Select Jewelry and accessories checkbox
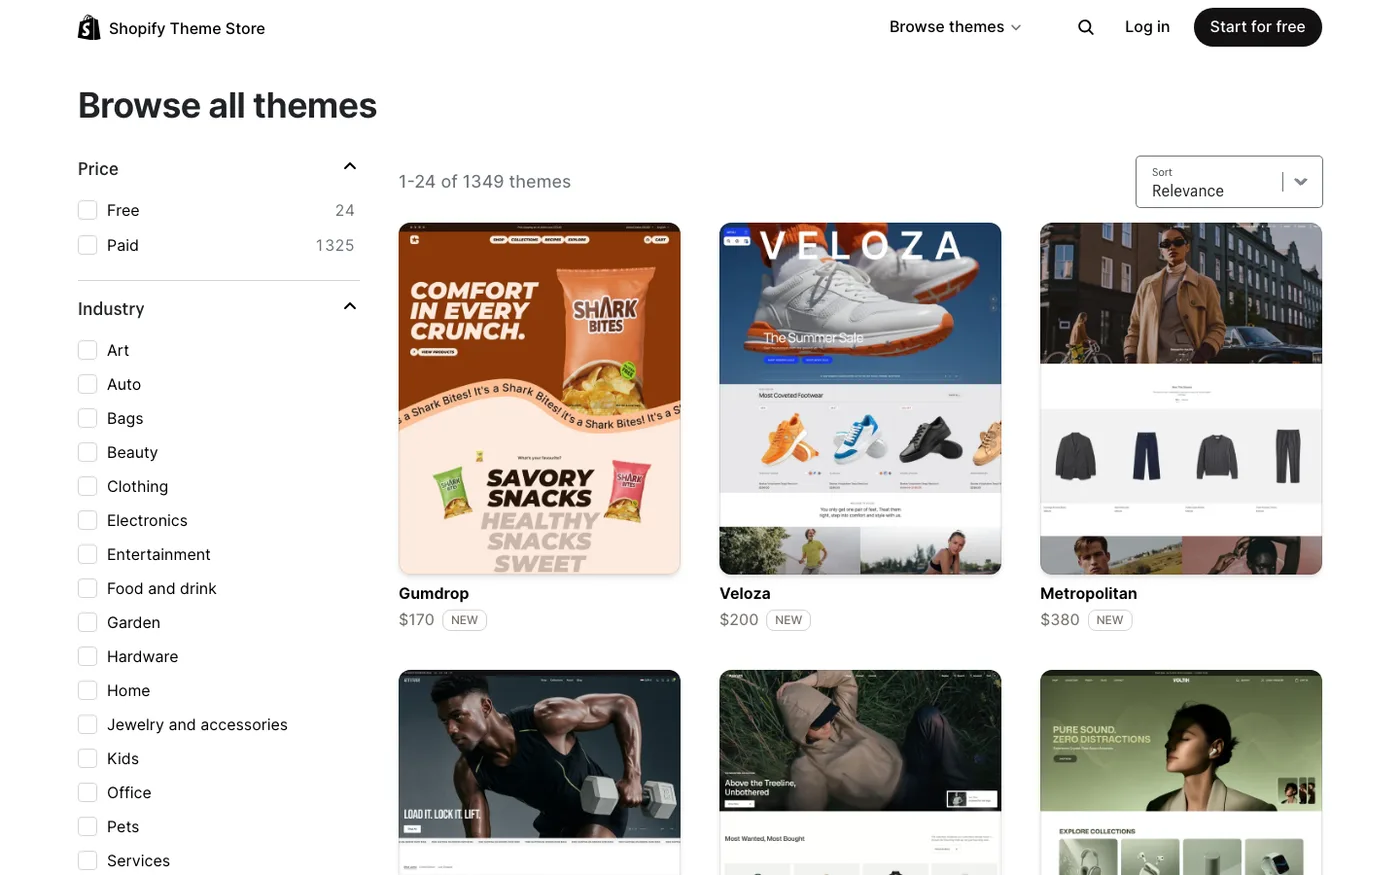Image resolution: width=1400 pixels, height=875 pixels. (88, 724)
